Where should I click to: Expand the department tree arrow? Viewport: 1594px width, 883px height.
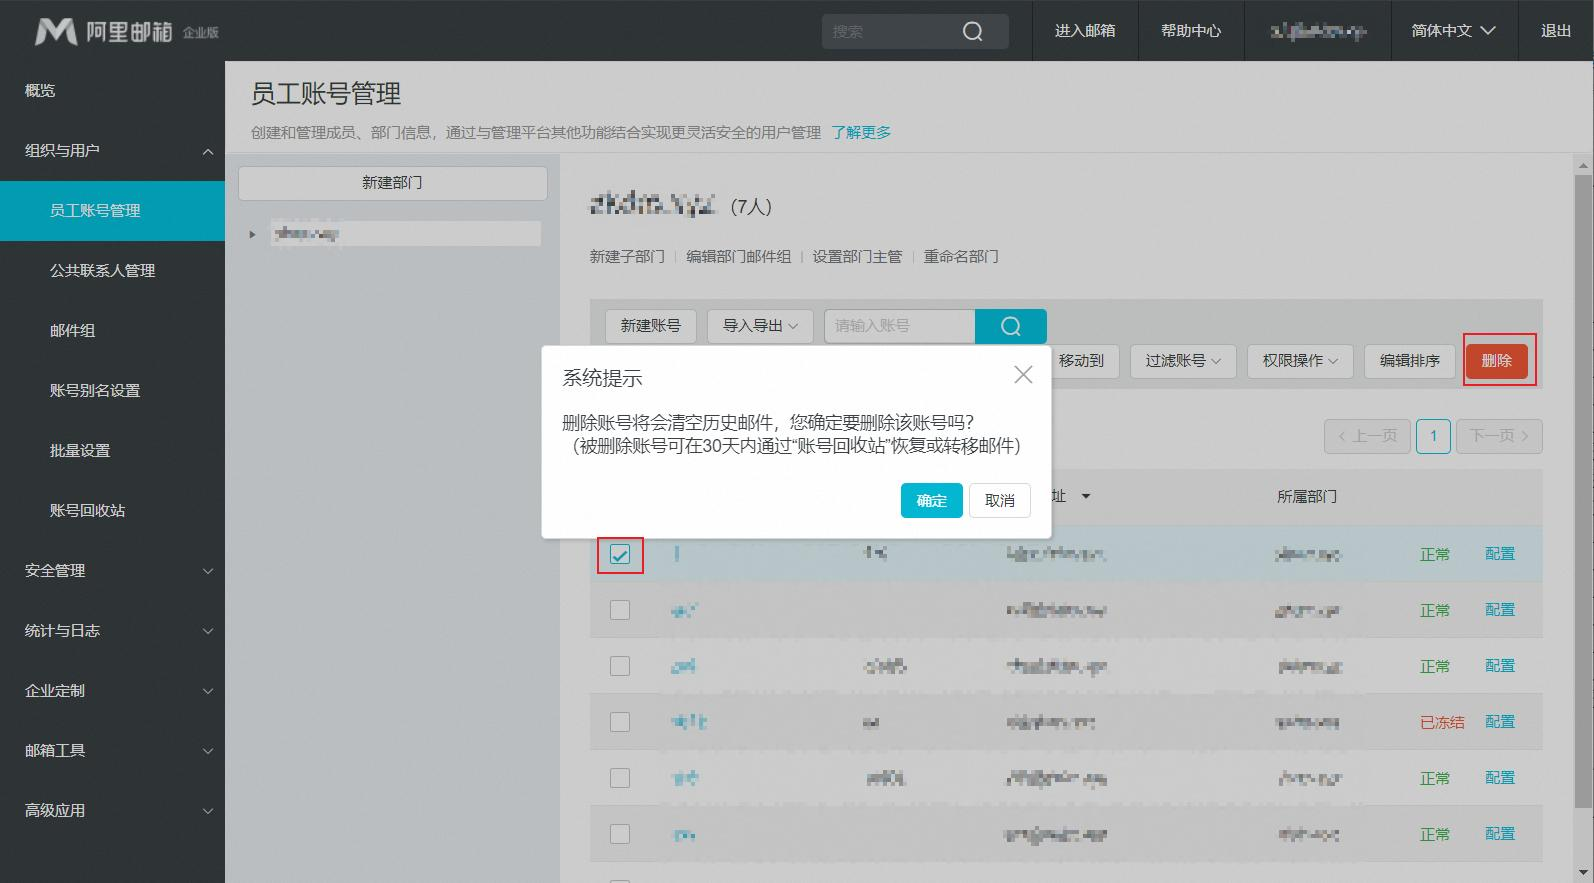click(253, 234)
